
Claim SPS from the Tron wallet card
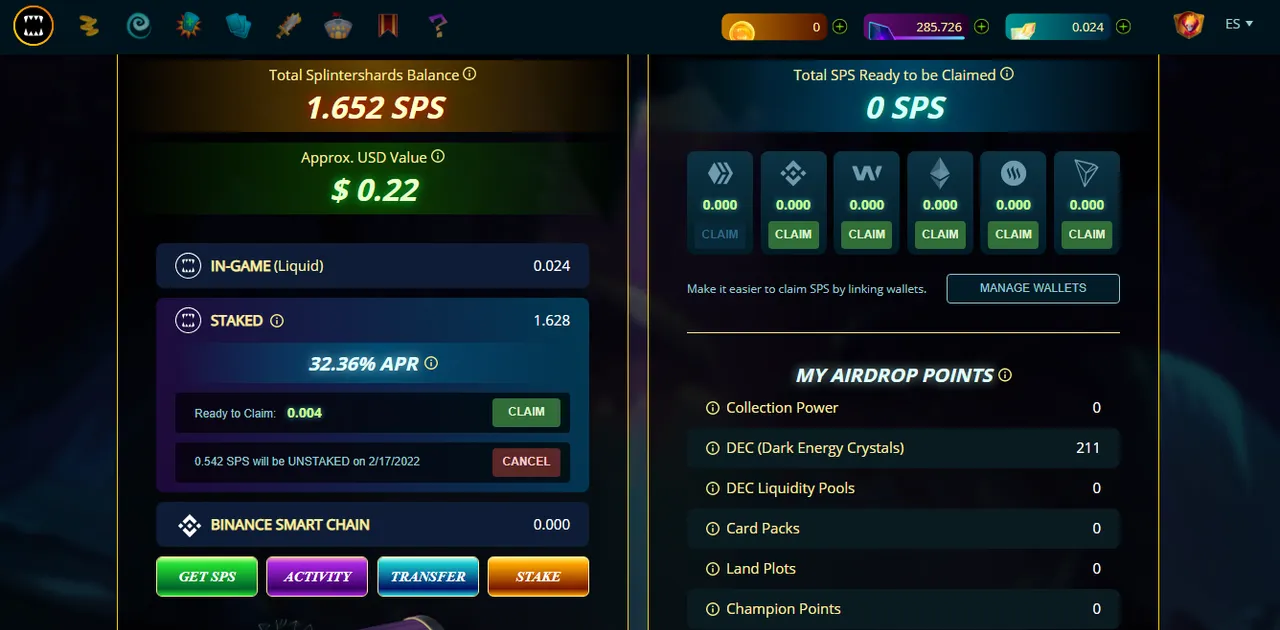1087,235
